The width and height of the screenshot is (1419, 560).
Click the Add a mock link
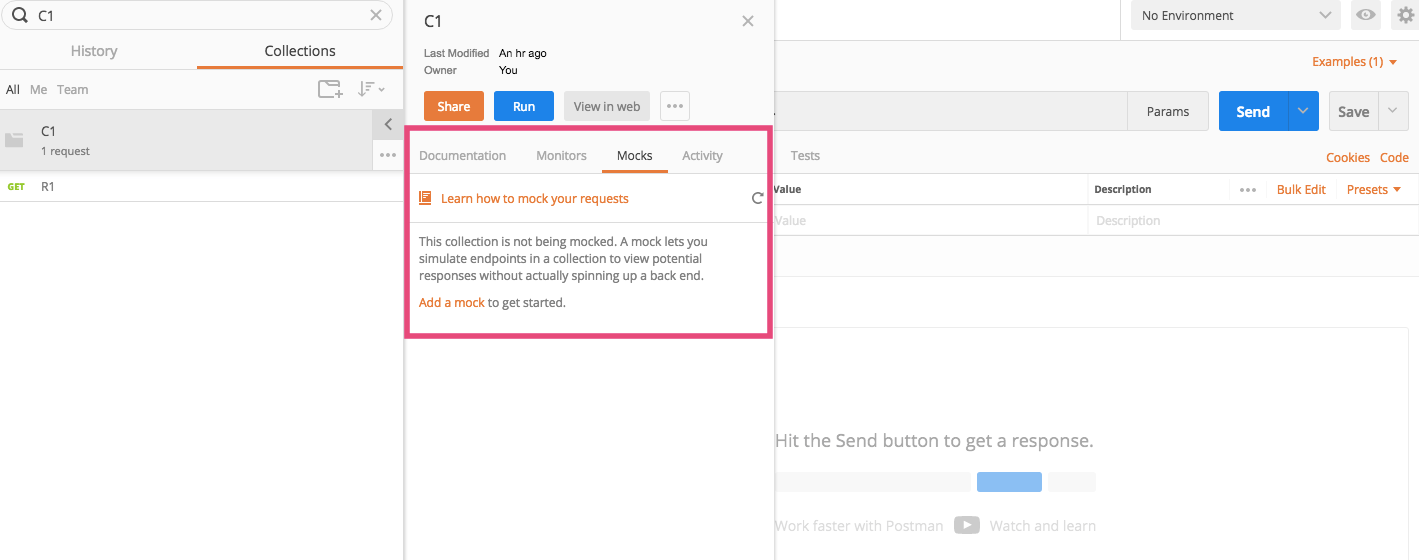[452, 302]
